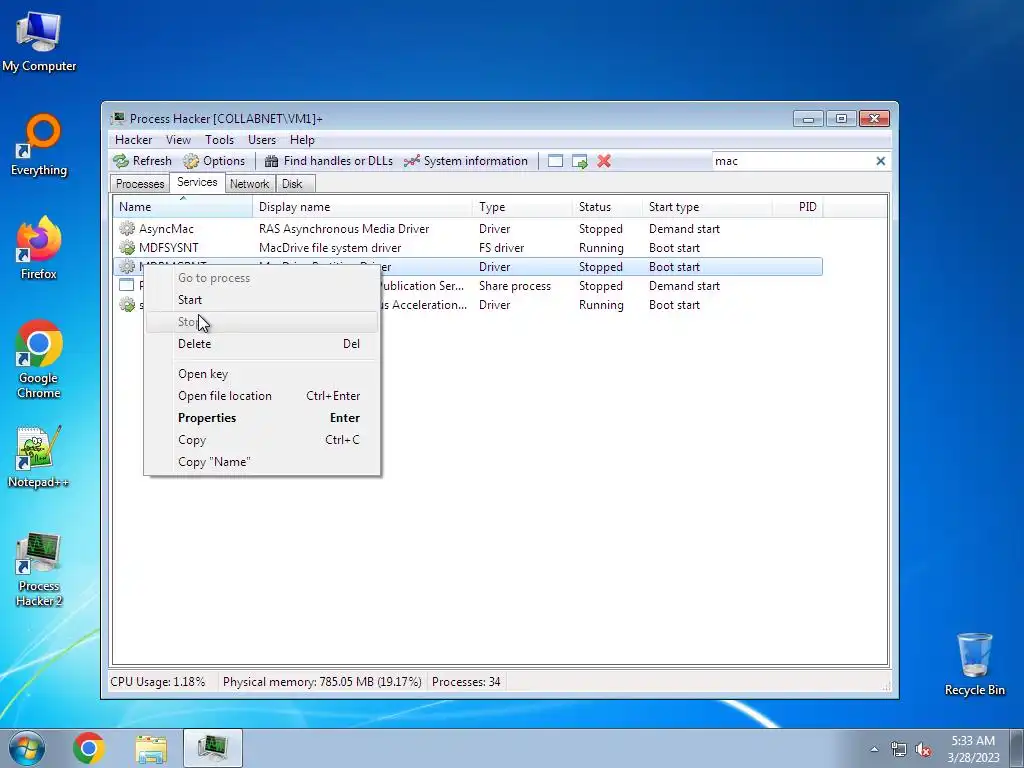Image resolution: width=1024 pixels, height=768 pixels.
Task: Choose Open key in context menu
Action: click(x=261, y=374)
